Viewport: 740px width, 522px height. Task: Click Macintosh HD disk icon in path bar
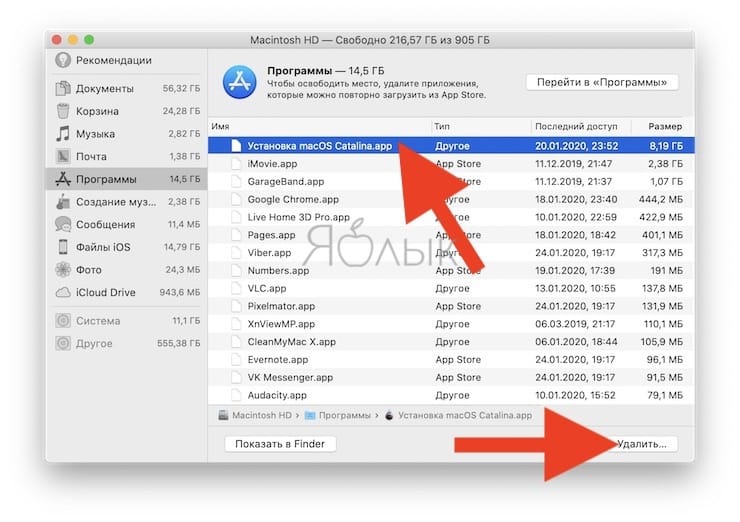point(223,415)
